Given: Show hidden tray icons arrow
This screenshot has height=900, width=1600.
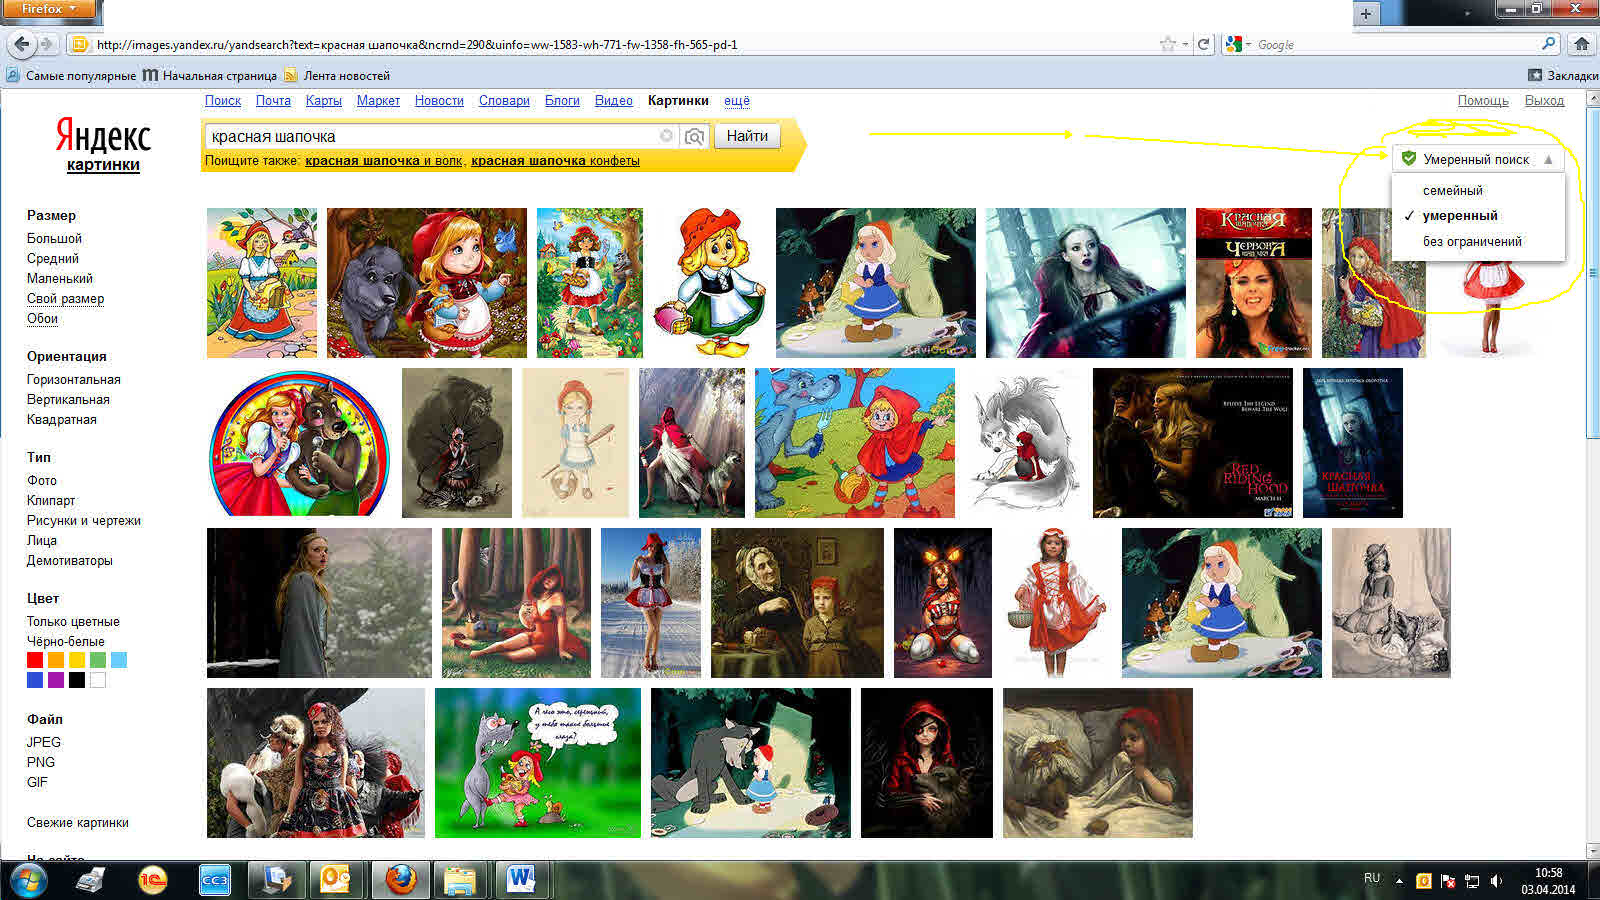Looking at the screenshot, I should 1399,881.
